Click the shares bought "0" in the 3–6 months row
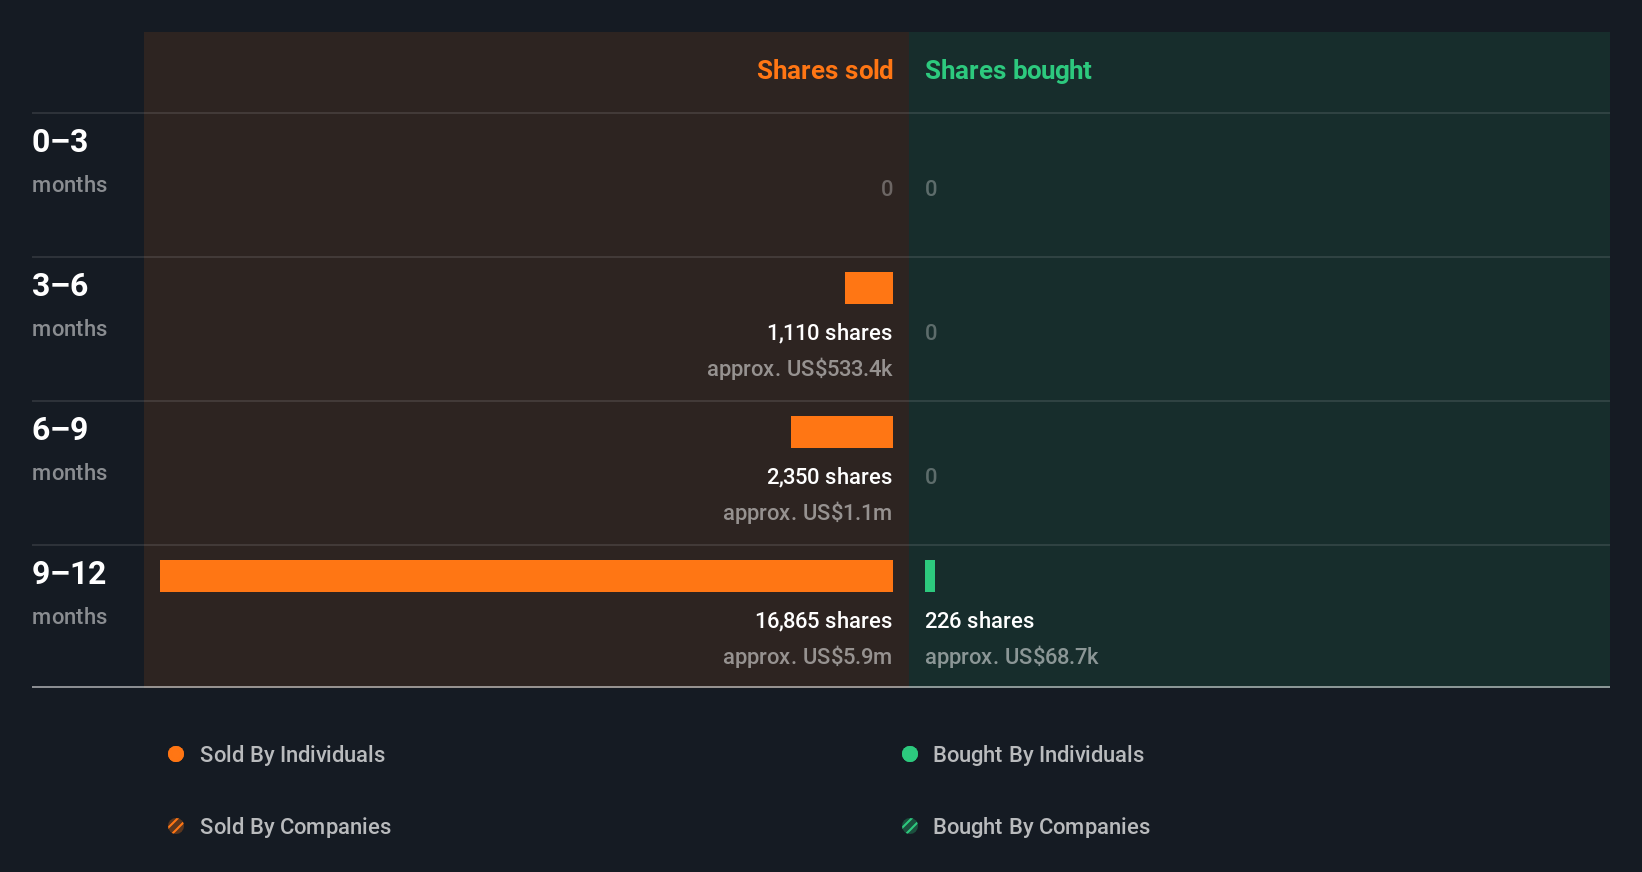 tap(931, 332)
